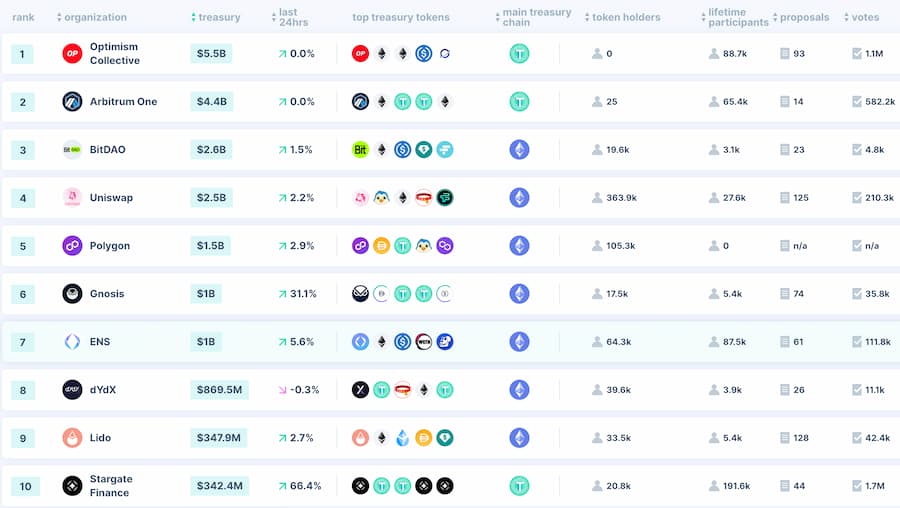This screenshot has height=508, width=900.
Task: Click the water-drop token icon in Lido's treasury tokens
Action: [403, 438]
